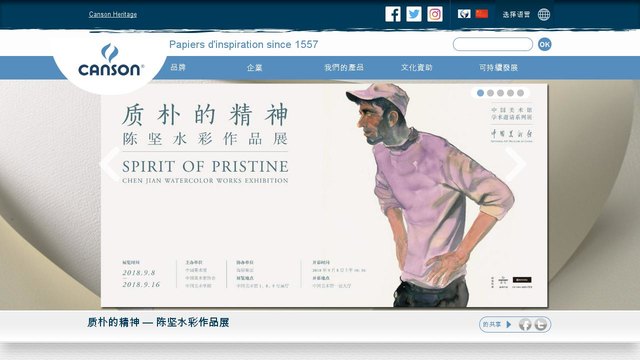
Task: Click the OK search button
Action: [x=544, y=44]
